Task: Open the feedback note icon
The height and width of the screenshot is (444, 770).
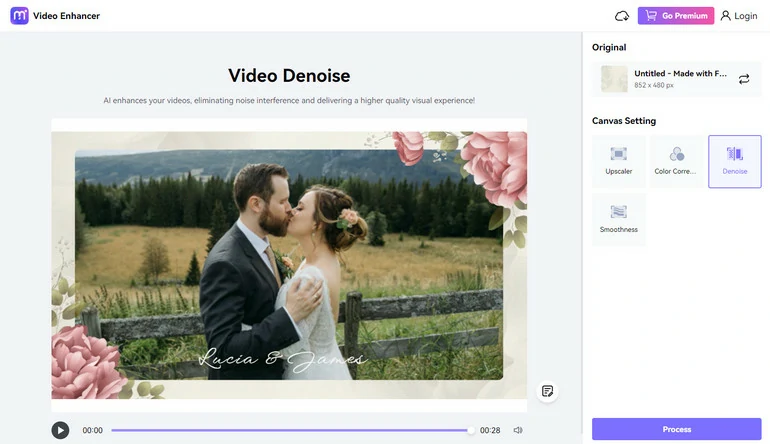Action: click(548, 391)
